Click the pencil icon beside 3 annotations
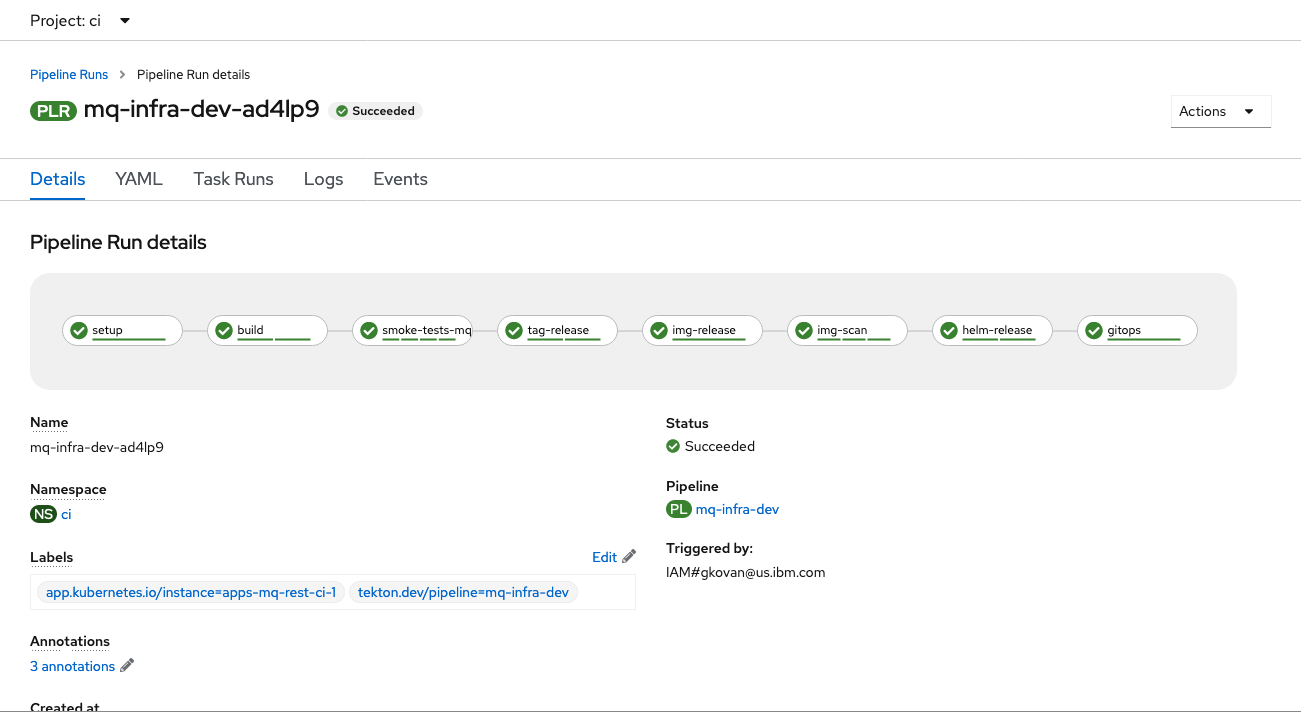 click(127, 666)
